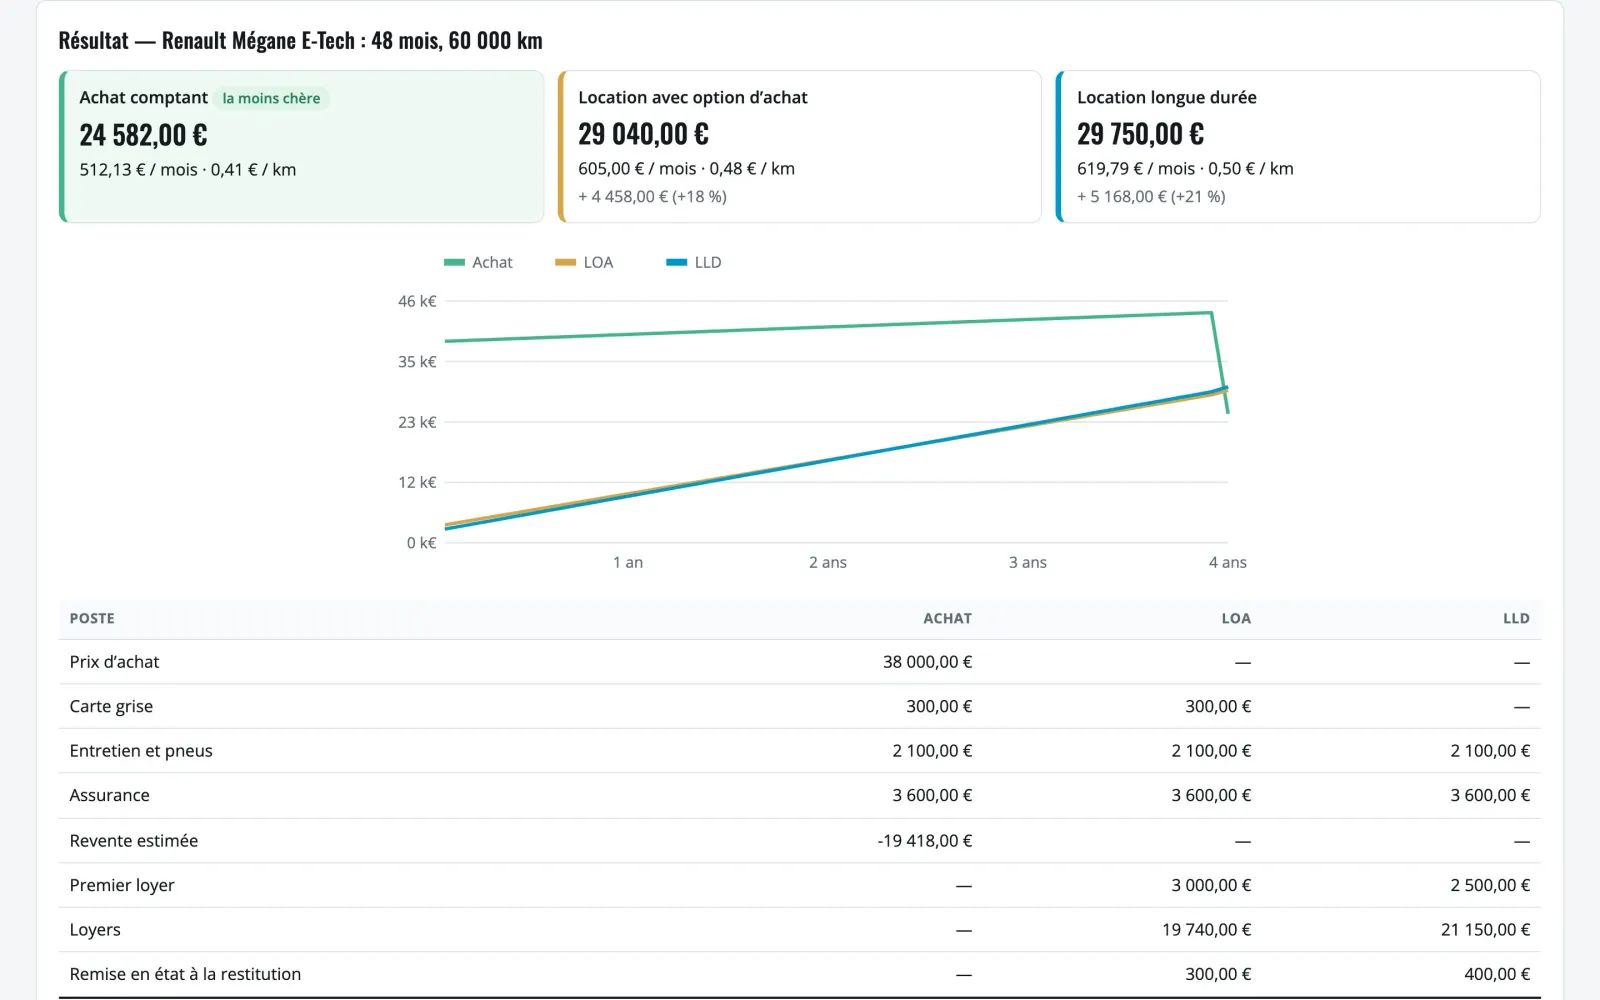The image size is (1600, 1000).
Task: Toggle the LOA series in chart legend
Action: pyautogui.click(x=584, y=262)
